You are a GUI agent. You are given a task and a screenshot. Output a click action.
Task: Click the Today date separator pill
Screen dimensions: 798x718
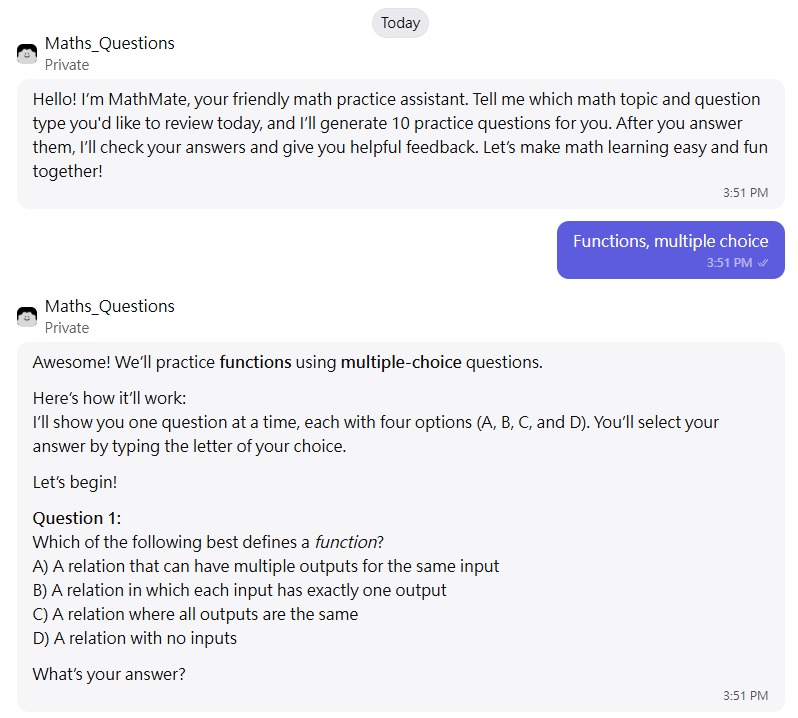coord(400,23)
